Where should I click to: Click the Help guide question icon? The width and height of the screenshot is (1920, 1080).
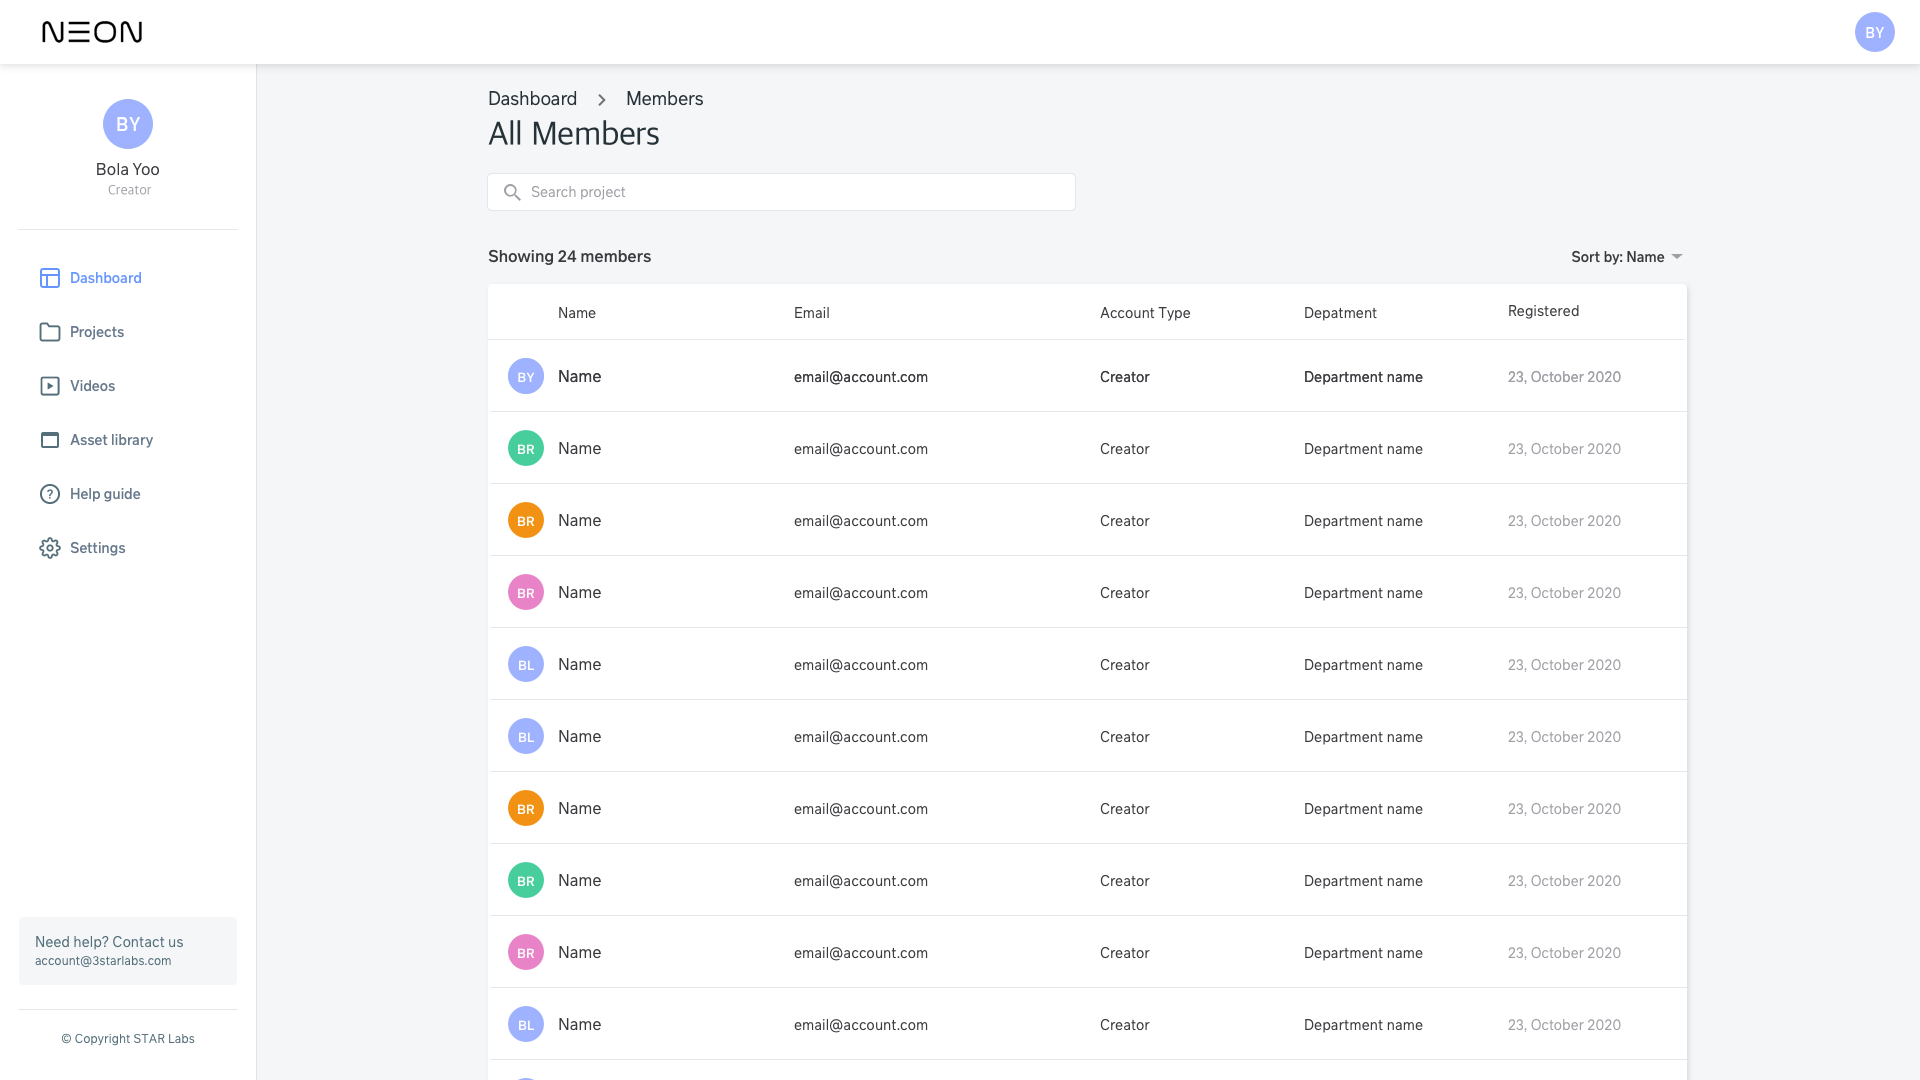tap(50, 494)
